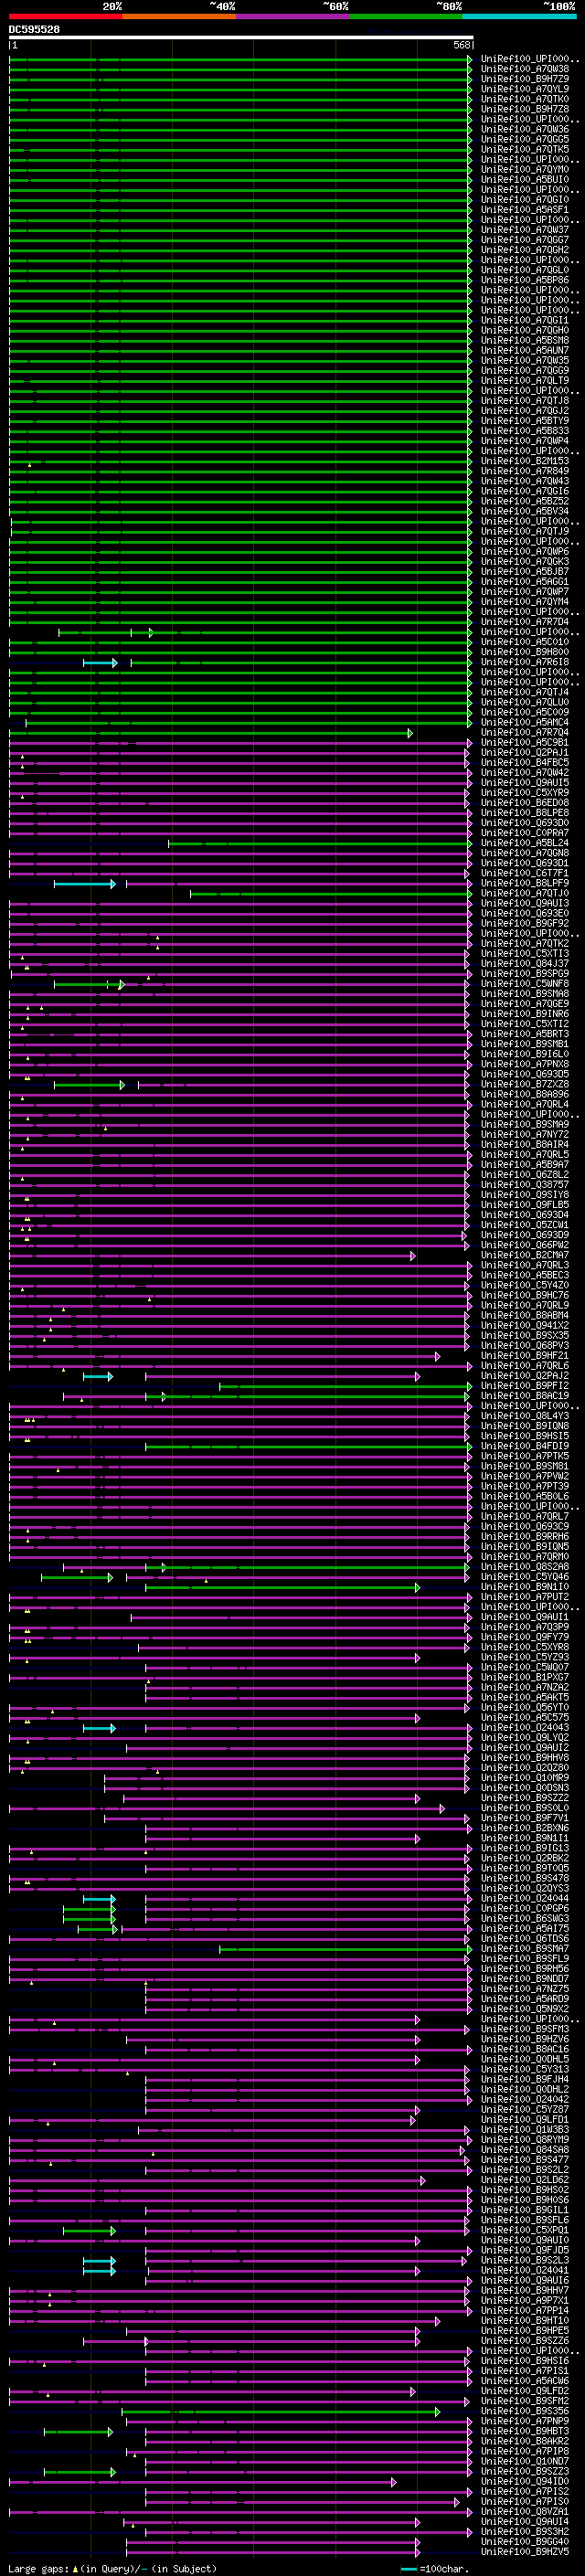Select hit label UniRef100_Q10MR9

[x=525, y=1778]
